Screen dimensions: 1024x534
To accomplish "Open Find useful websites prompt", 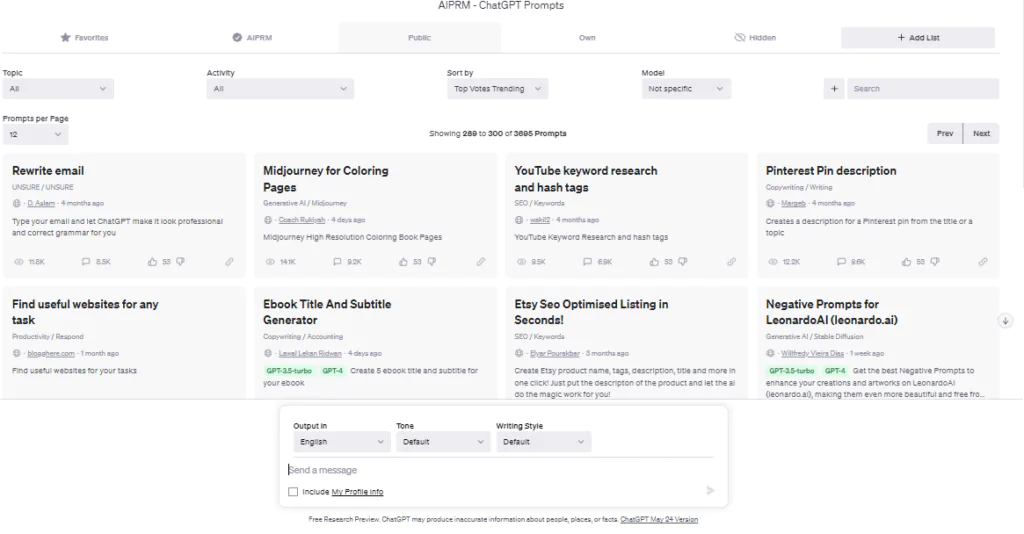I will pos(85,312).
